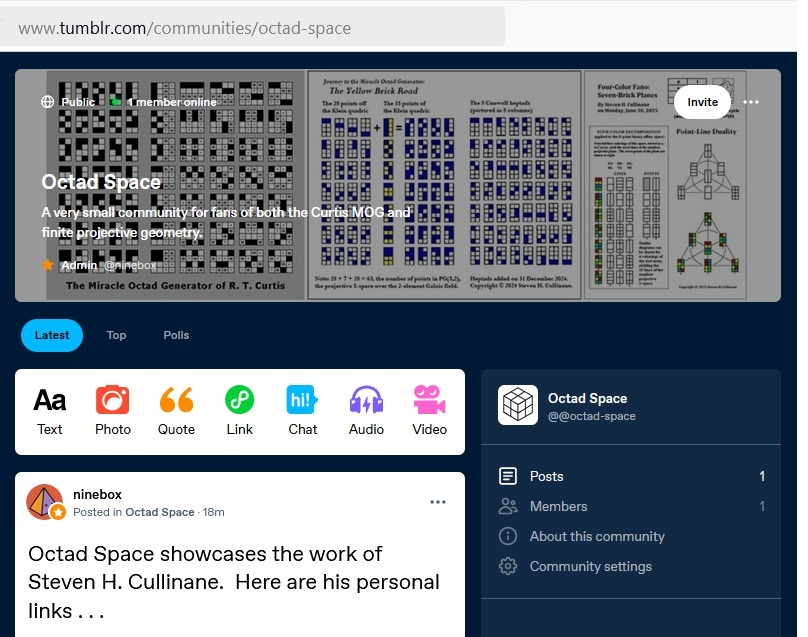View the community Posts in sidebar
This screenshot has height=637, width=808.
tap(546, 476)
